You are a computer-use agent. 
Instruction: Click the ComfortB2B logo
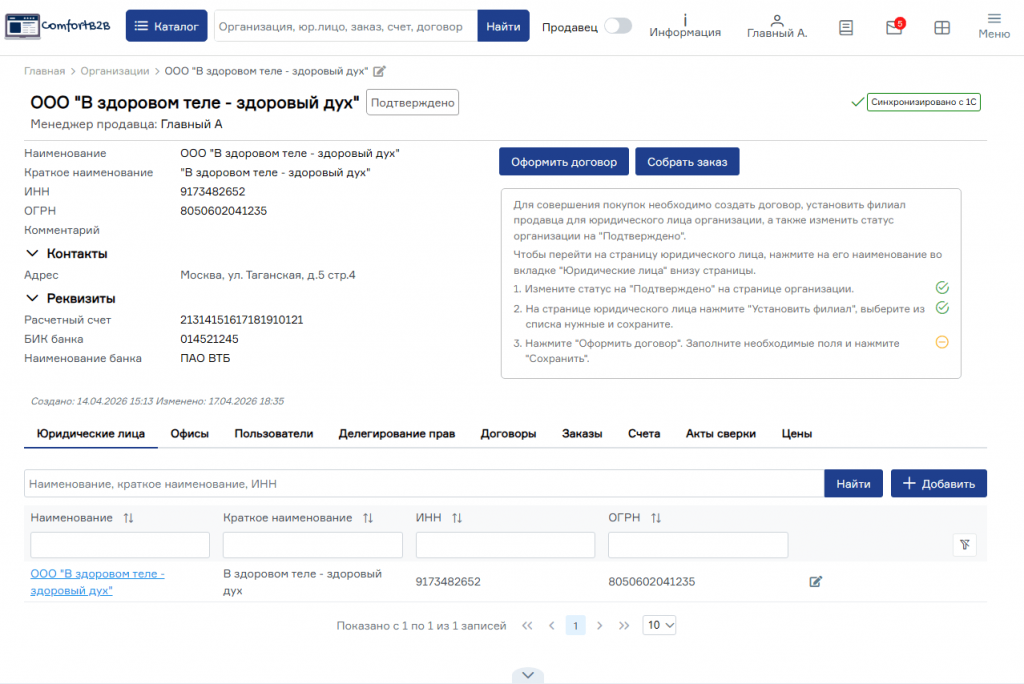[57, 26]
